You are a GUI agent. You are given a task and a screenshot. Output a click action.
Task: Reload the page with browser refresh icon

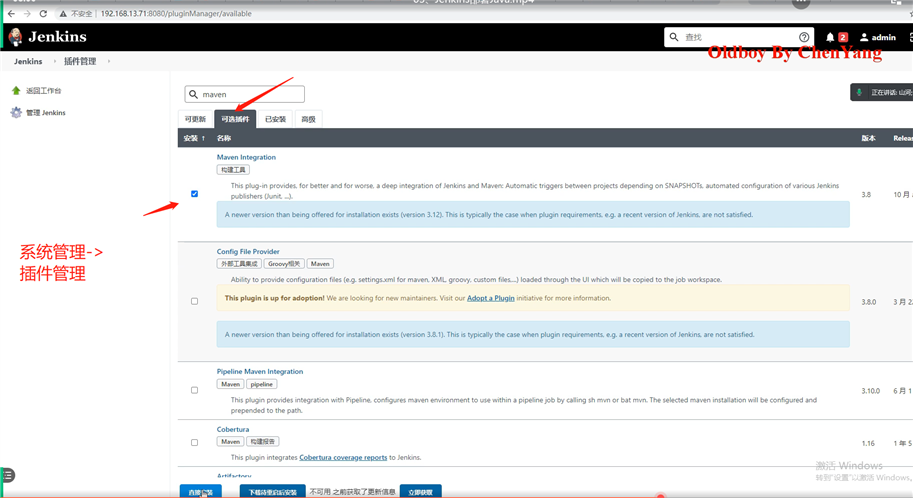[x=43, y=13]
